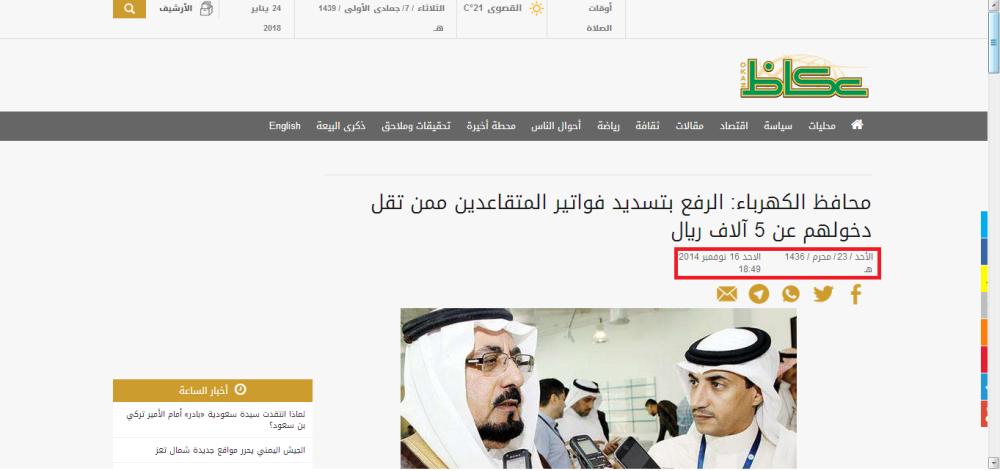Screen dimensions: 1000x471
Task: Open the رياضة section
Action: pyautogui.click(x=608, y=126)
